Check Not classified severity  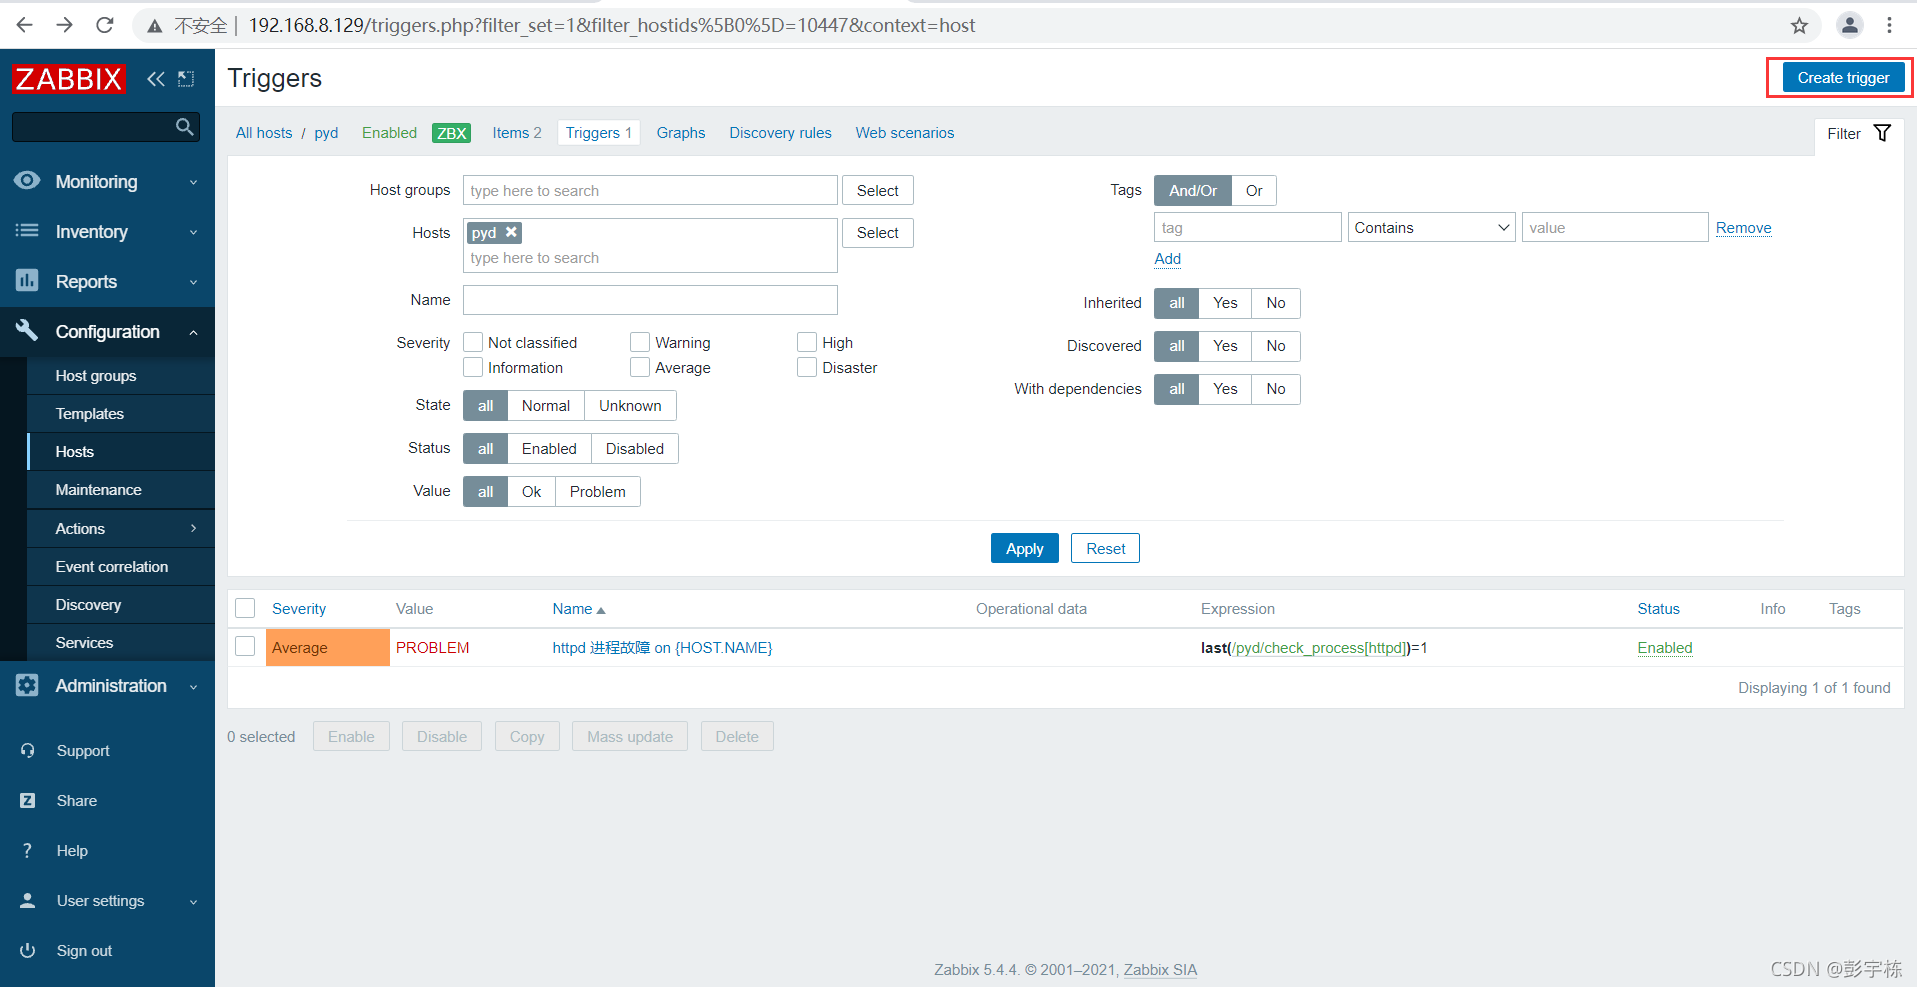[473, 342]
